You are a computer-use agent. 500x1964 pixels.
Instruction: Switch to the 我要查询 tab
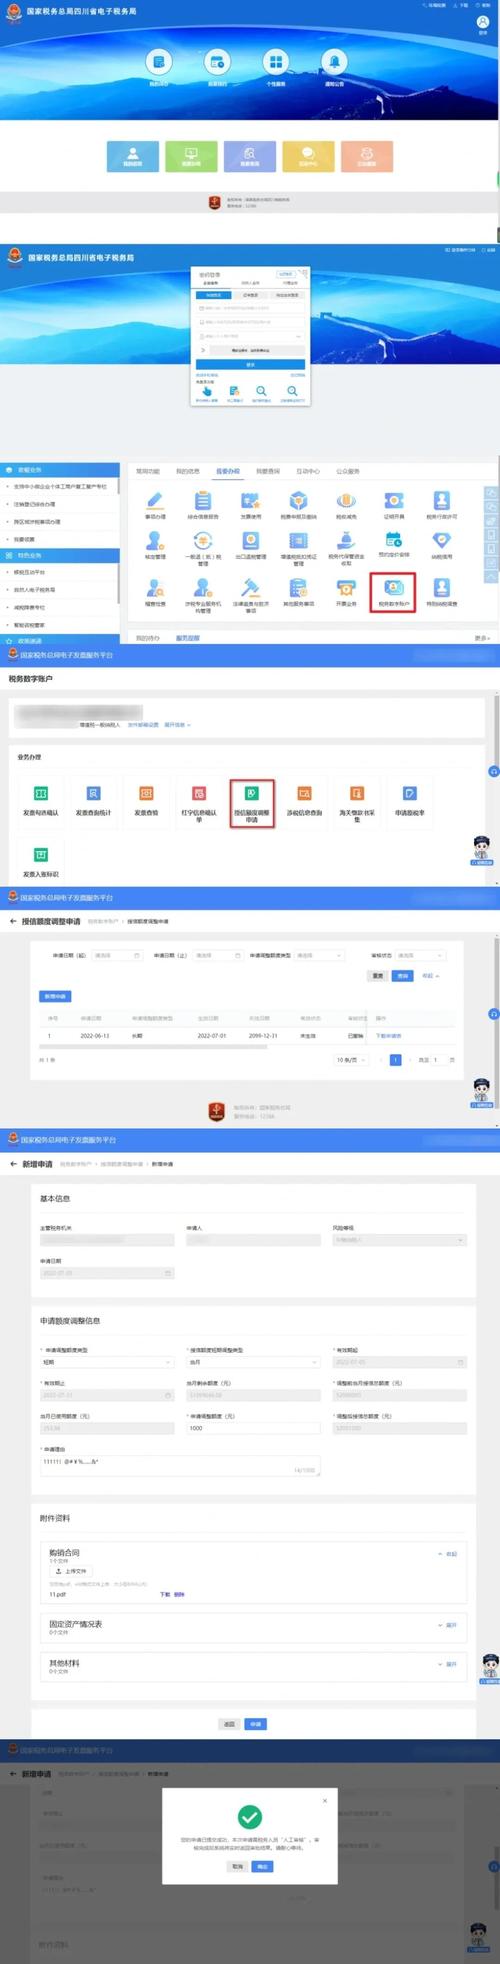pyautogui.click(x=268, y=471)
